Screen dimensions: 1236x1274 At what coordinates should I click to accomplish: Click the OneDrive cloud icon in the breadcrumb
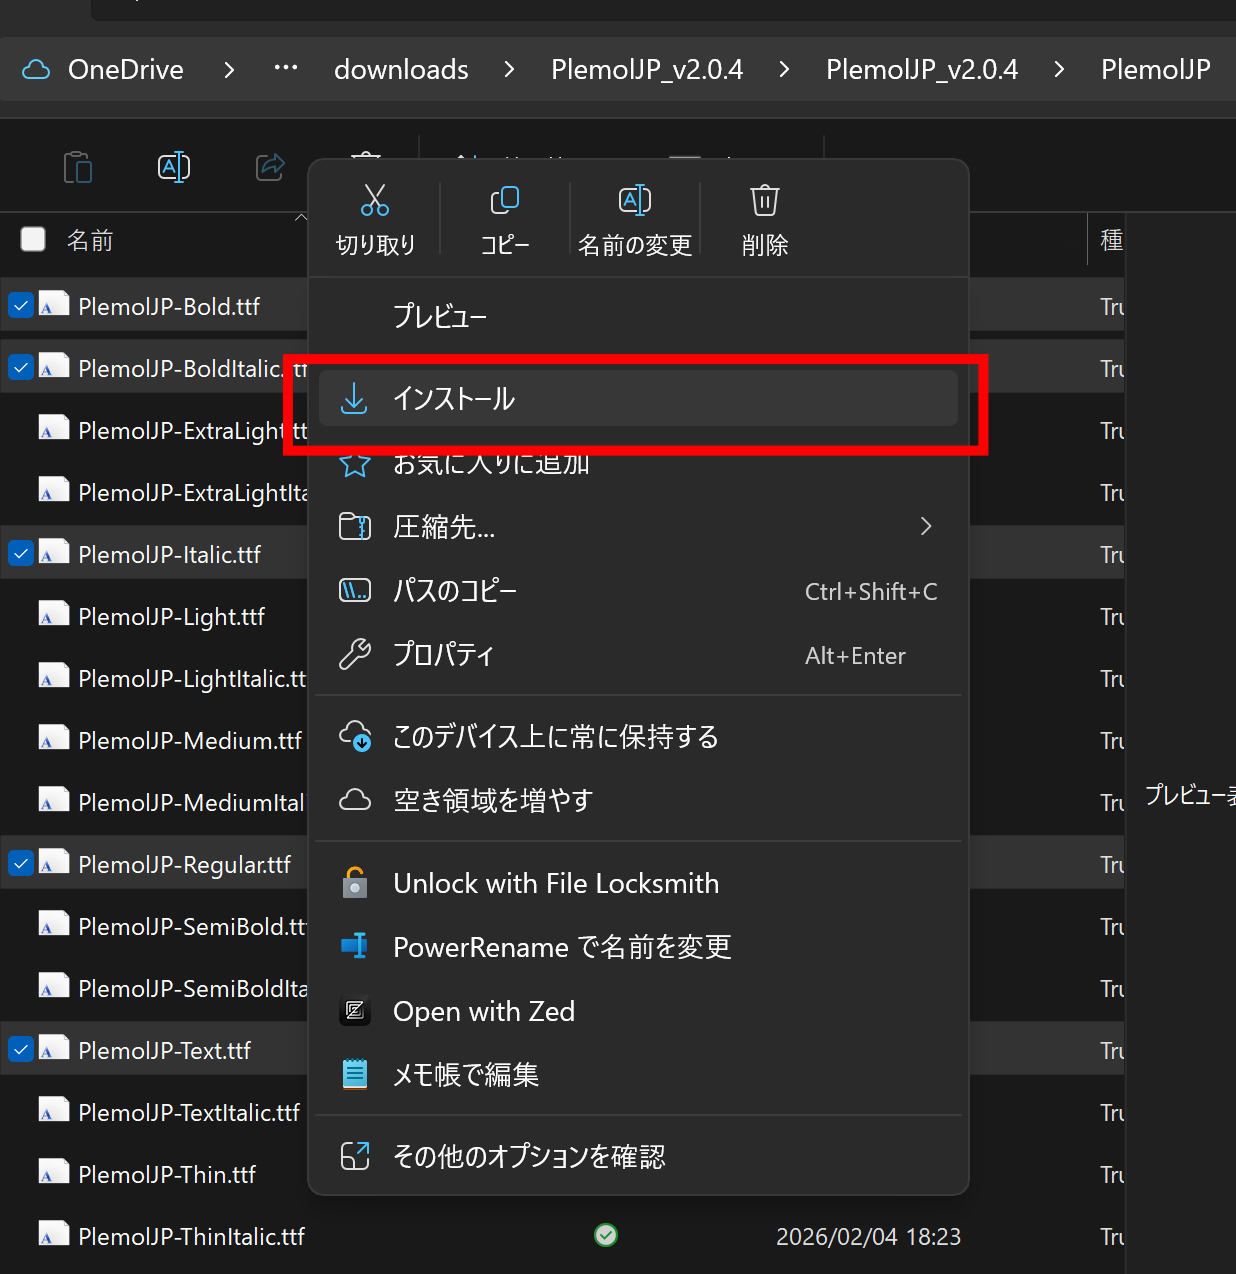tap(36, 69)
